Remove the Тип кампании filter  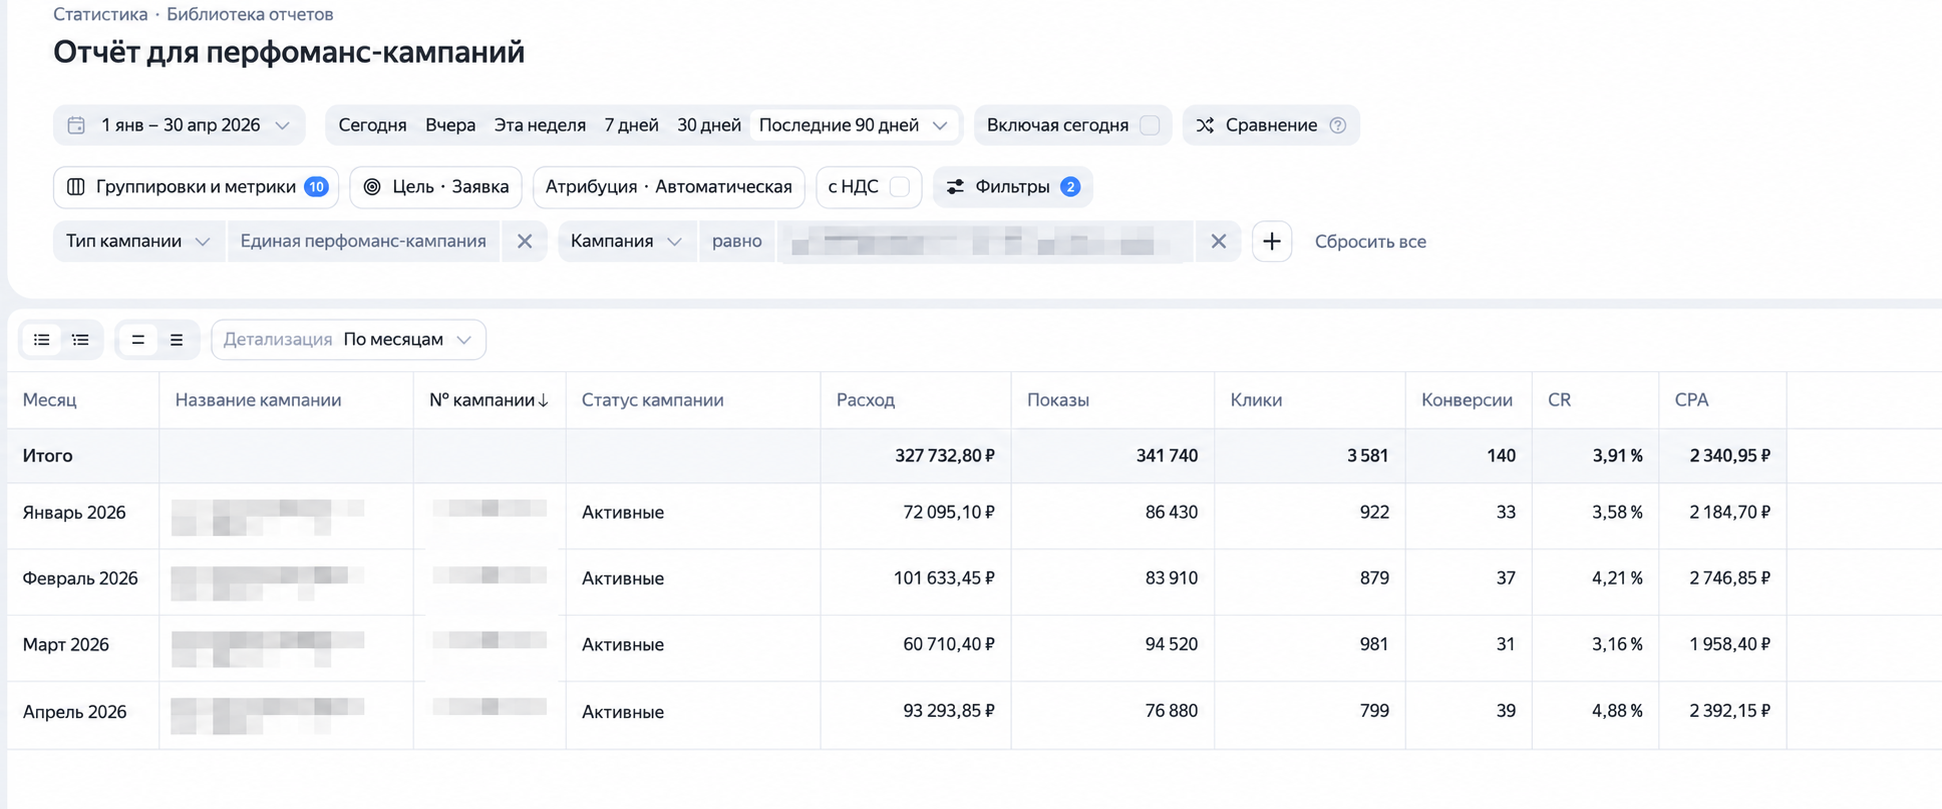click(x=524, y=241)
